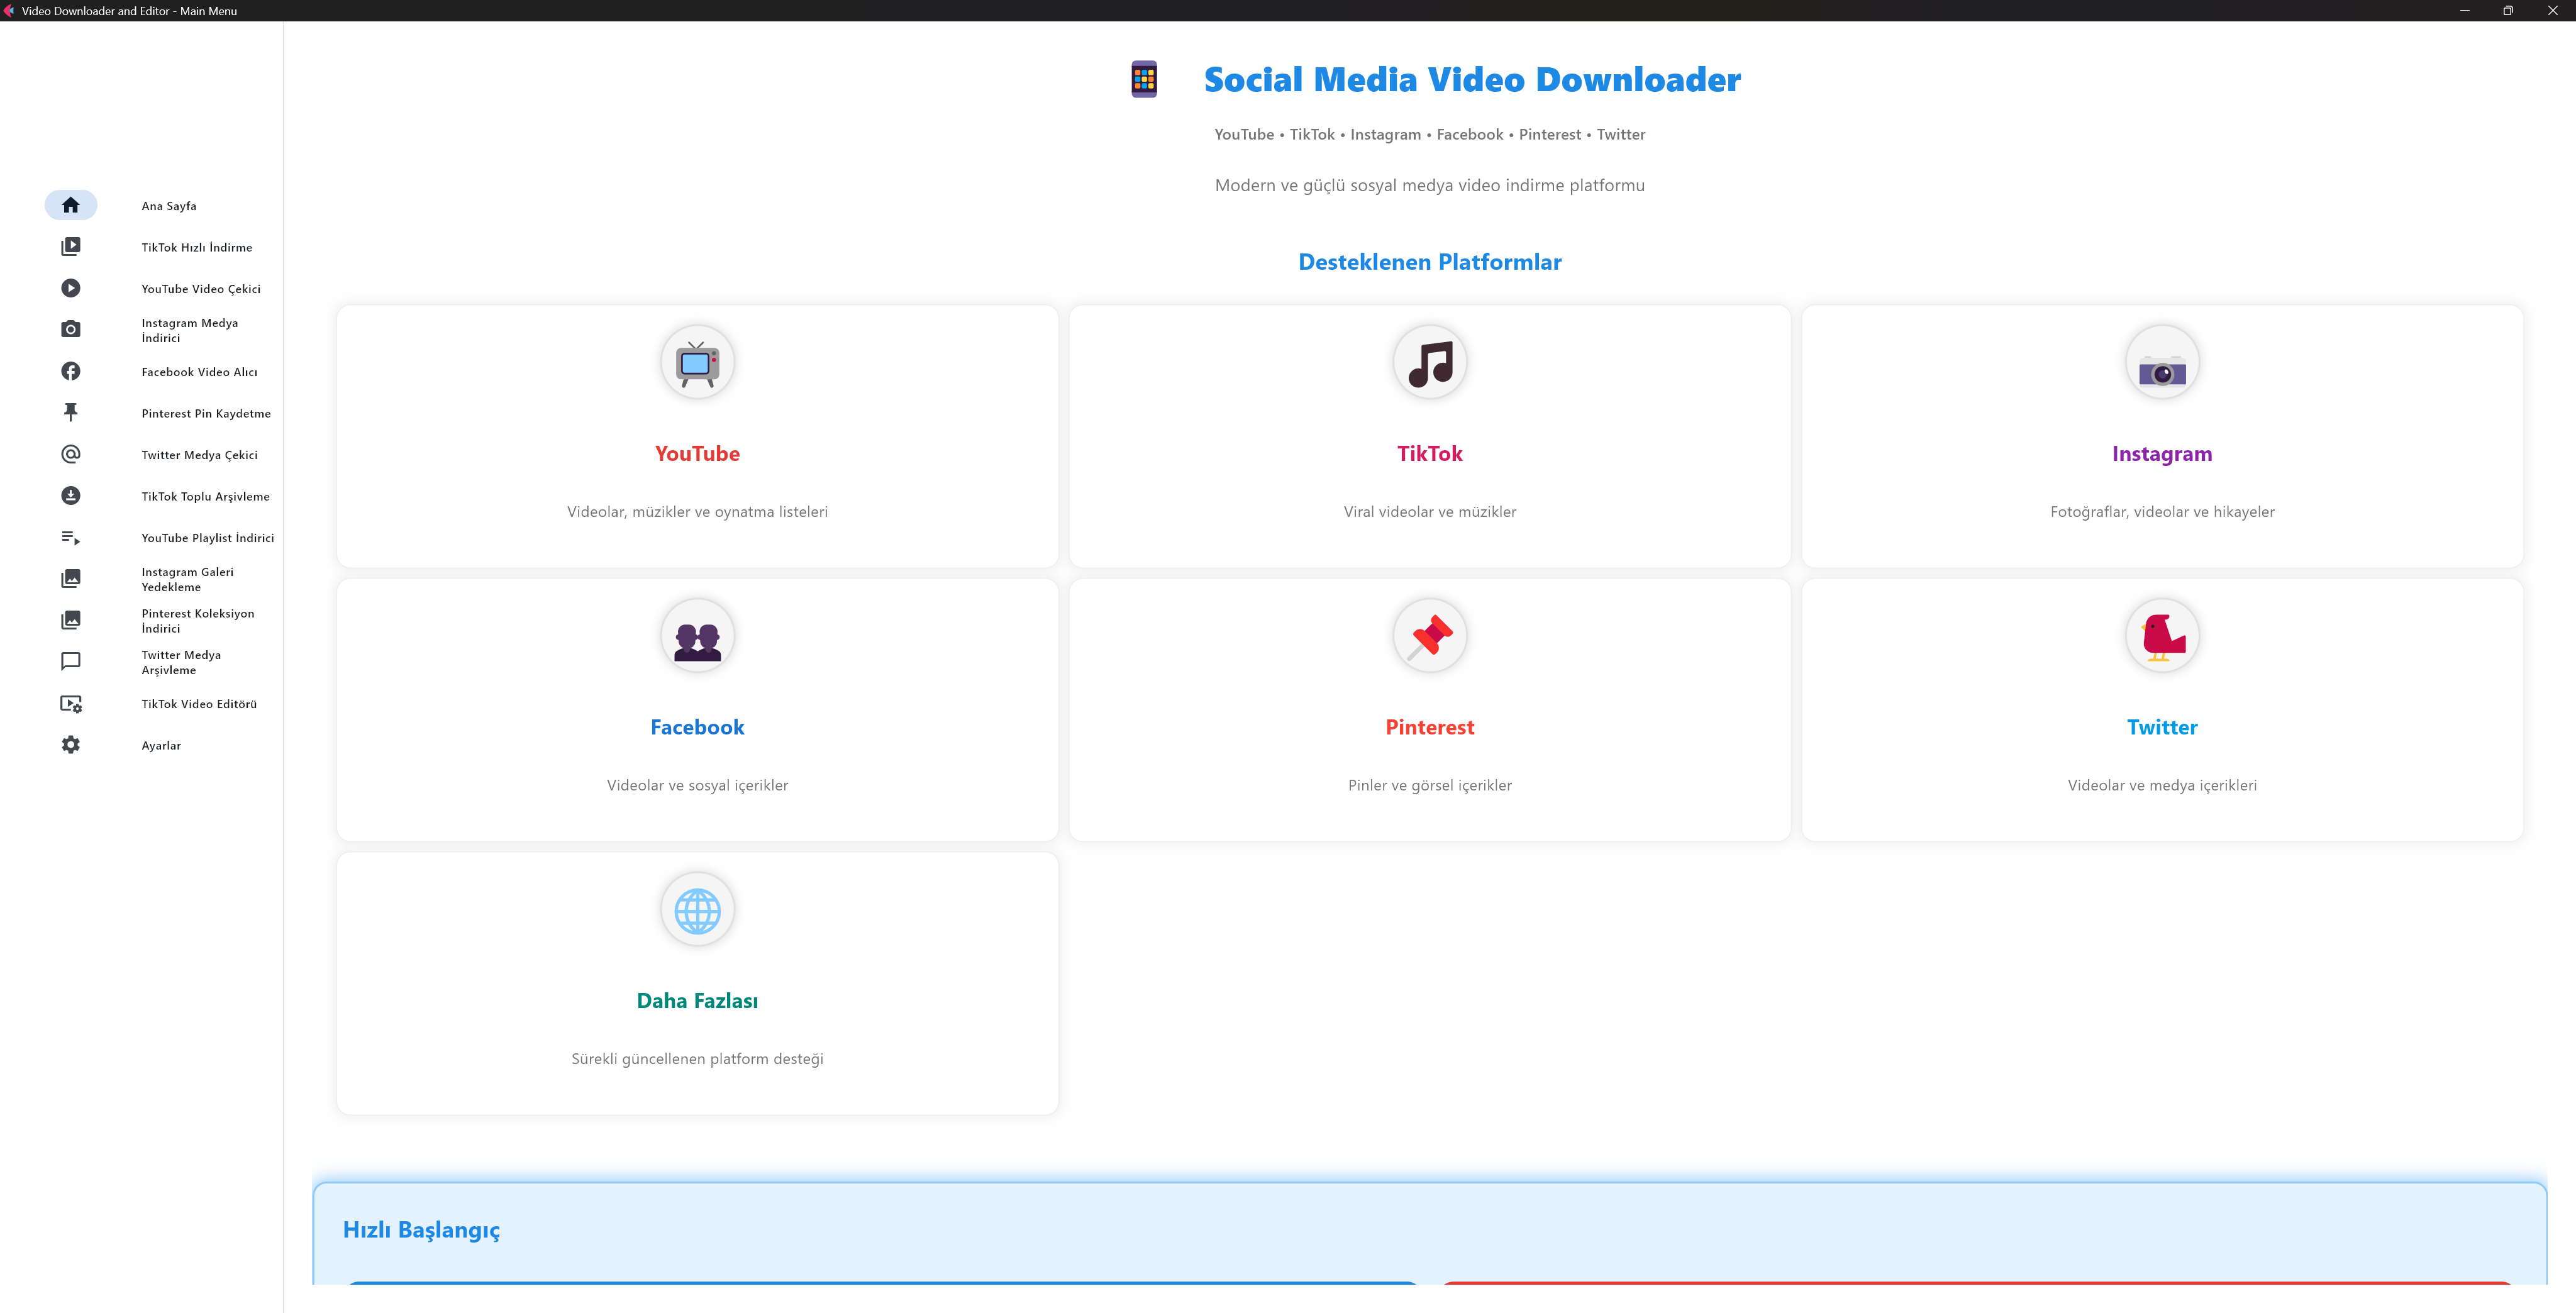Open YouTube Playlist İndirici playlist icon
The width and height of the screenshot is (2576, 1313).
tap(70, 538)
